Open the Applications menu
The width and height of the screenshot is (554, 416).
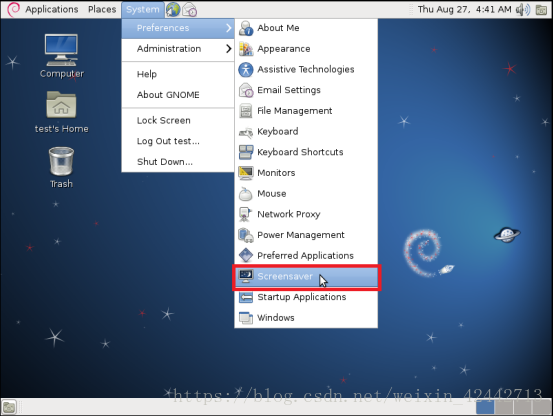click(52, 9)
